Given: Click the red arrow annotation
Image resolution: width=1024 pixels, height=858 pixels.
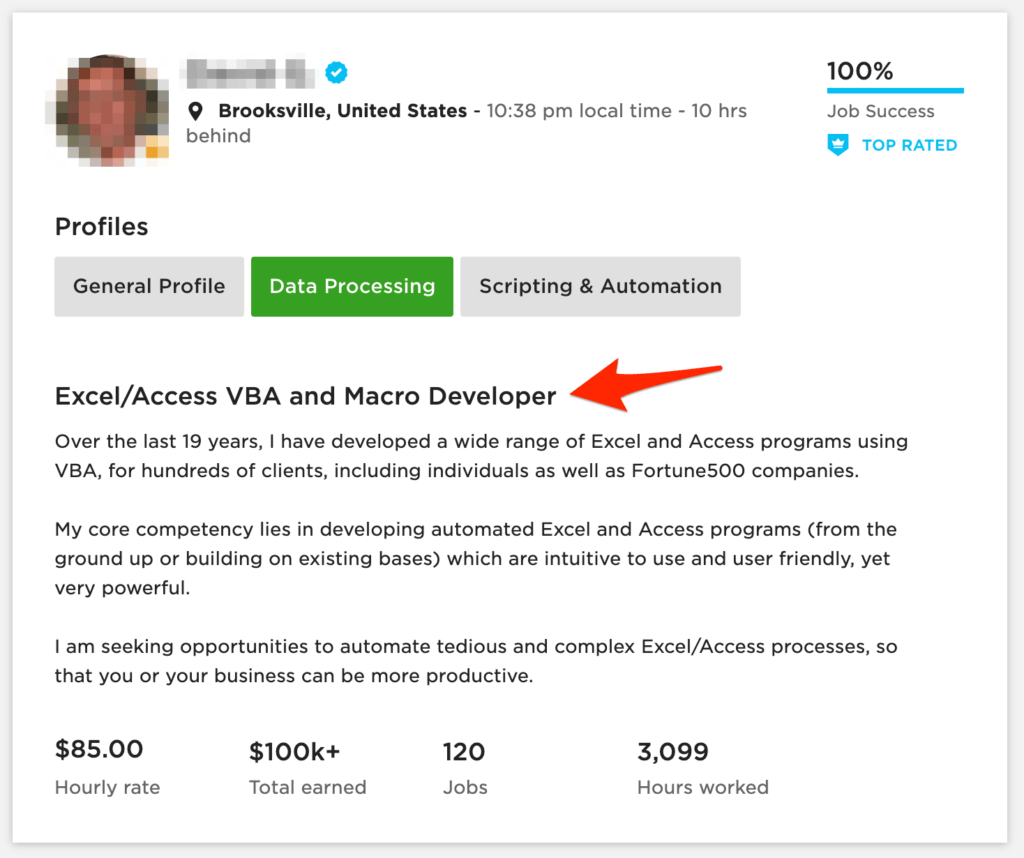Looking at the screenshot, I should (x=645, y=385).
